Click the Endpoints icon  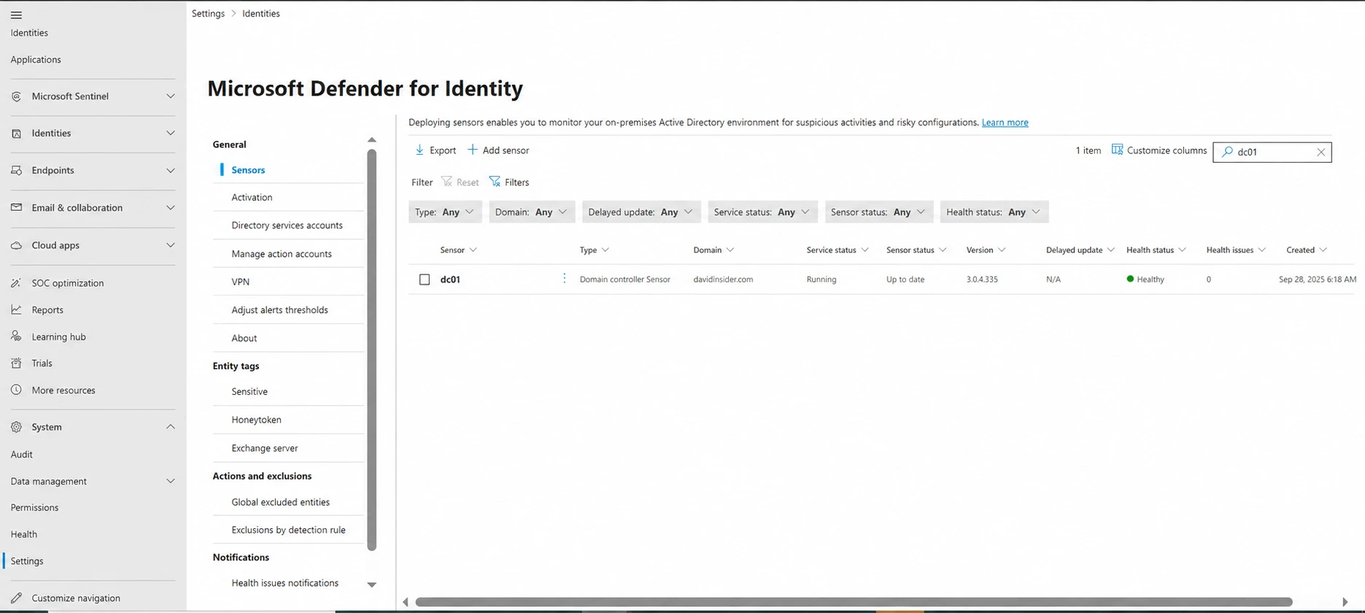(16, 170)
